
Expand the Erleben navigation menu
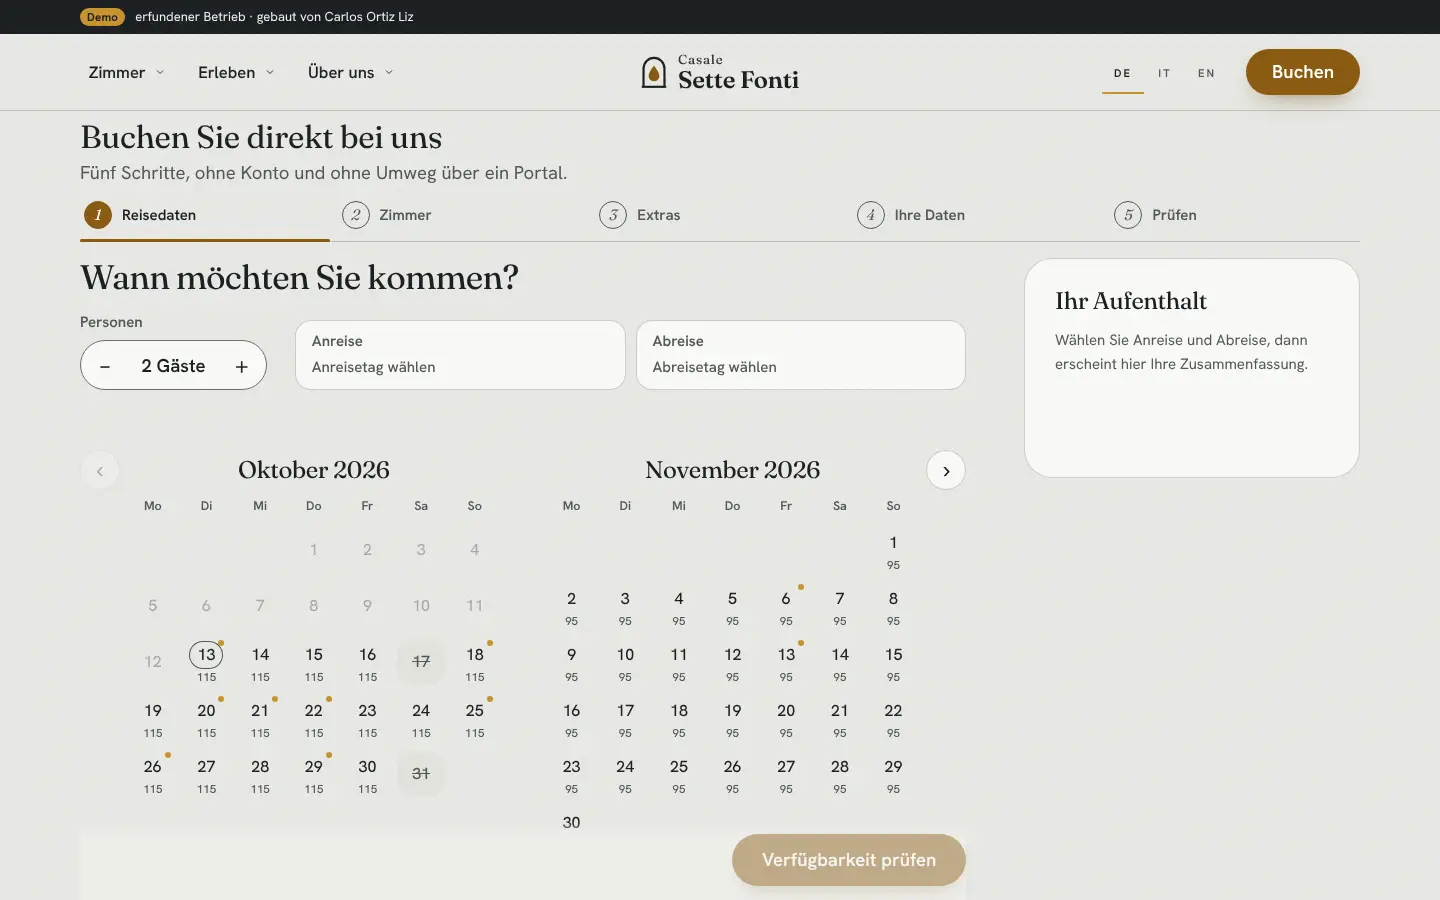[x=236, y=72]
